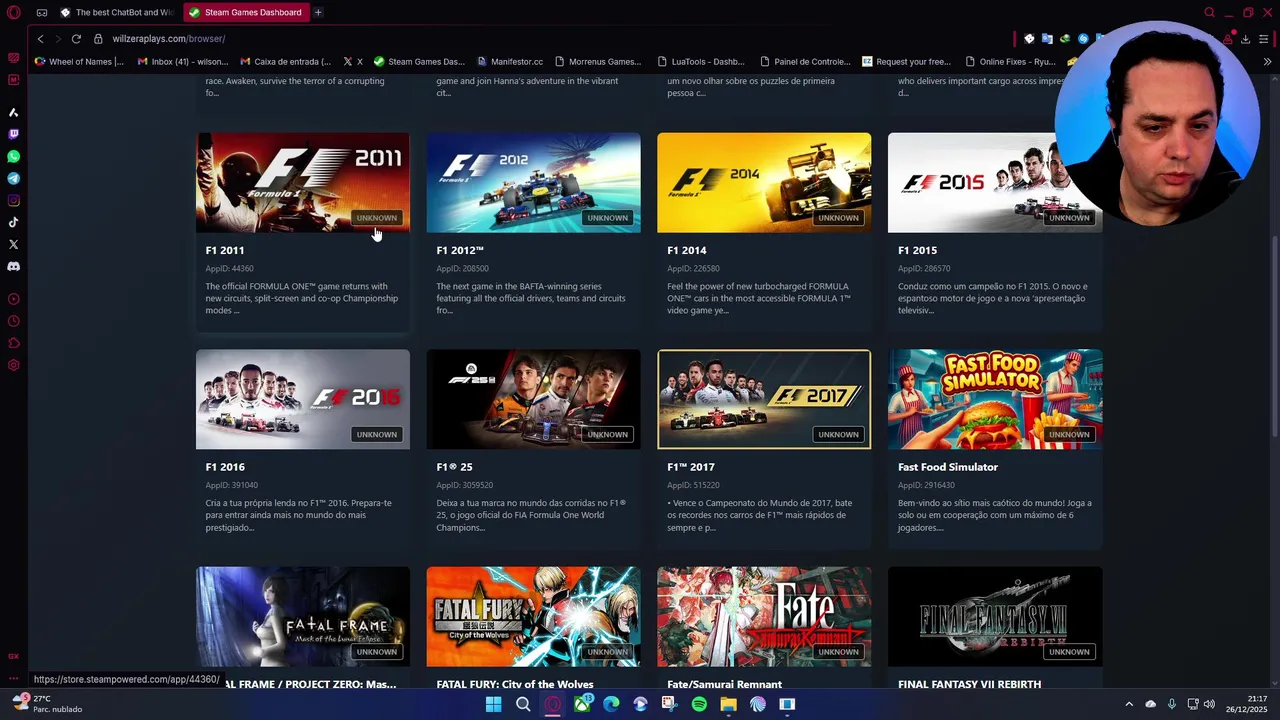Open the F1 2017 game thumbnail

click(x=764, y=399)
